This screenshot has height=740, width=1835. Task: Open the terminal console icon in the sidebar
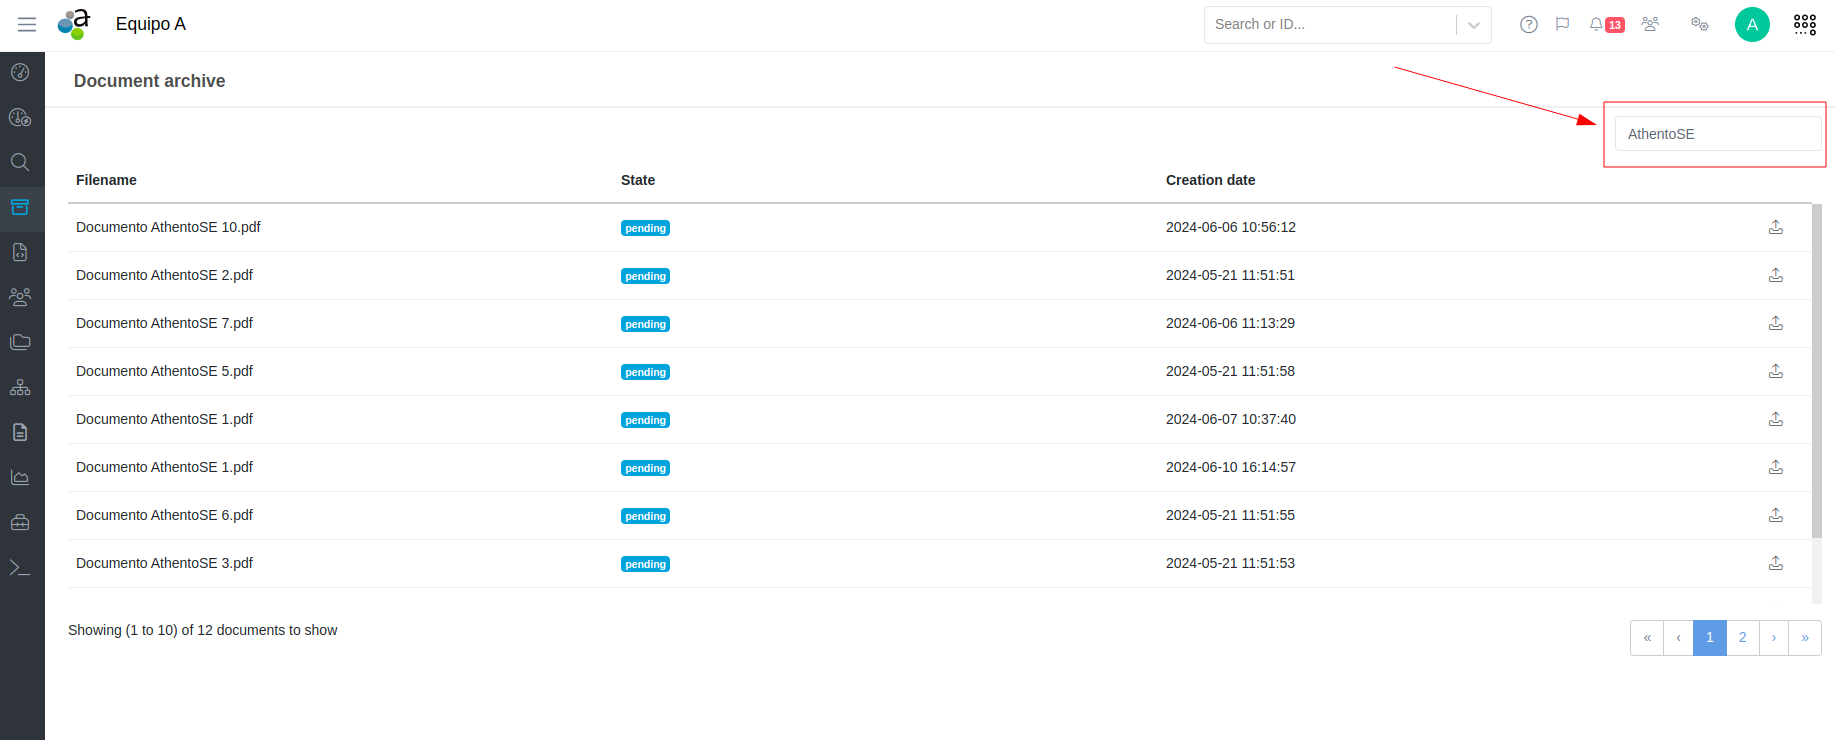(20, 567)
